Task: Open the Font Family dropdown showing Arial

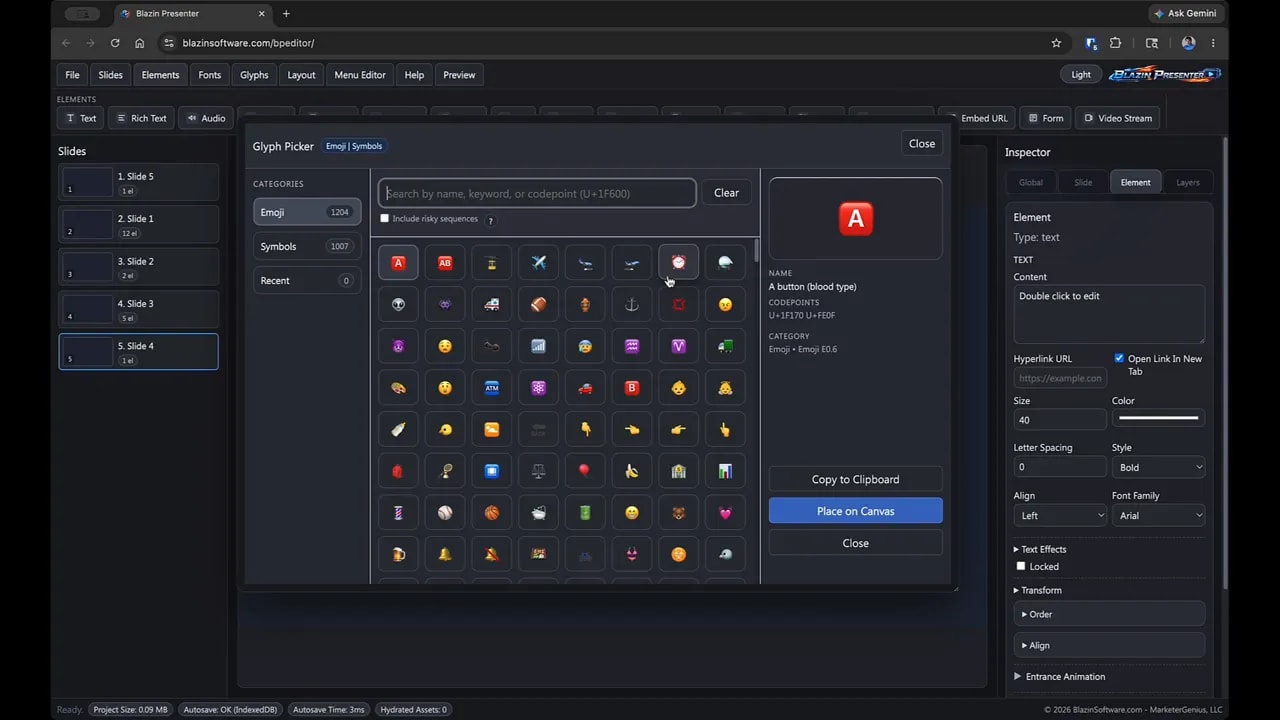Action: [1158, 515]
